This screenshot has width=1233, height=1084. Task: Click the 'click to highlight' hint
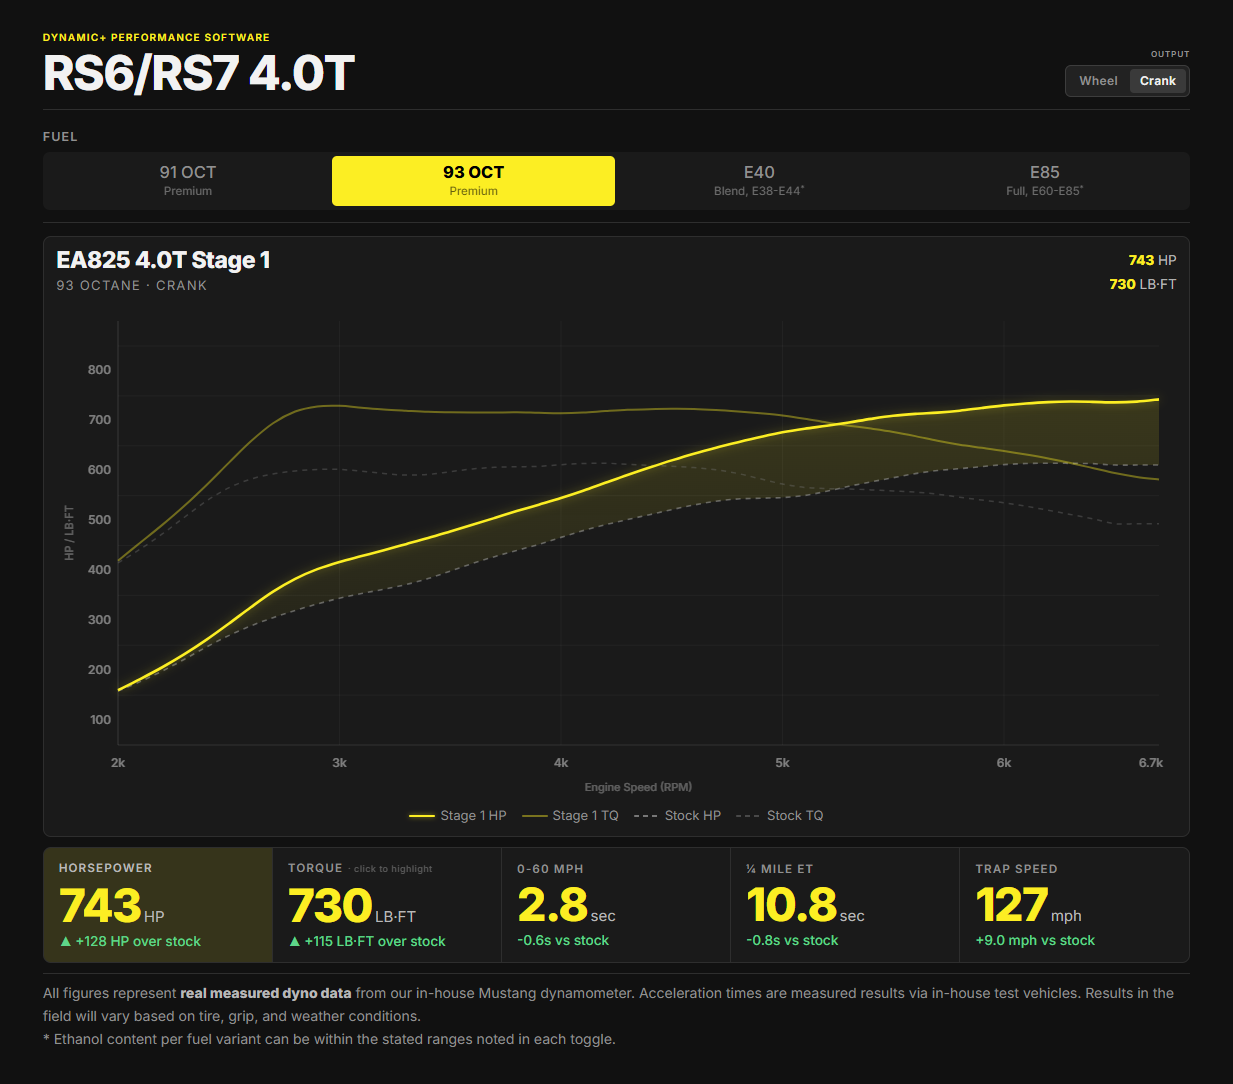pyautogui.click(x=393, y=869)
